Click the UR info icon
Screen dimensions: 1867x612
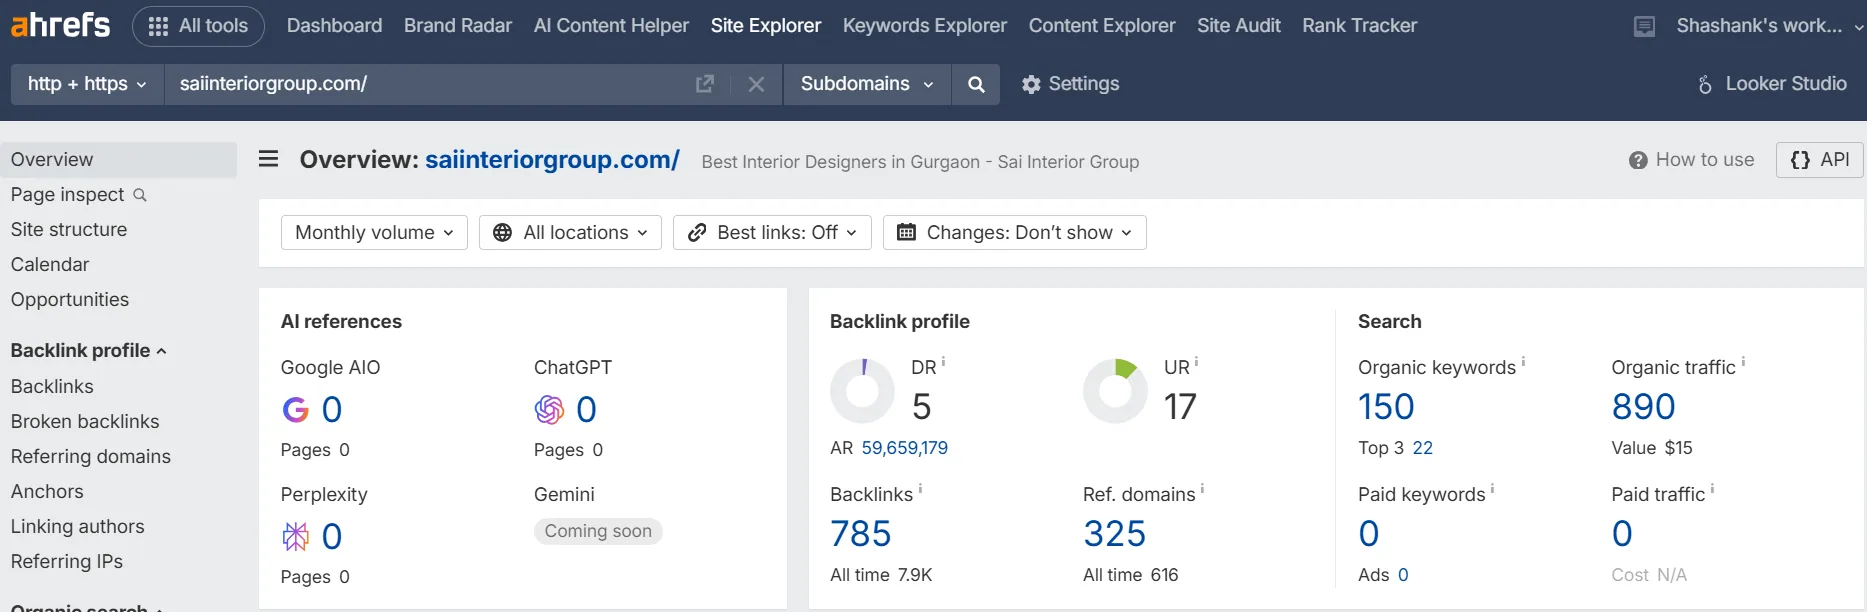click(1196, 362)
